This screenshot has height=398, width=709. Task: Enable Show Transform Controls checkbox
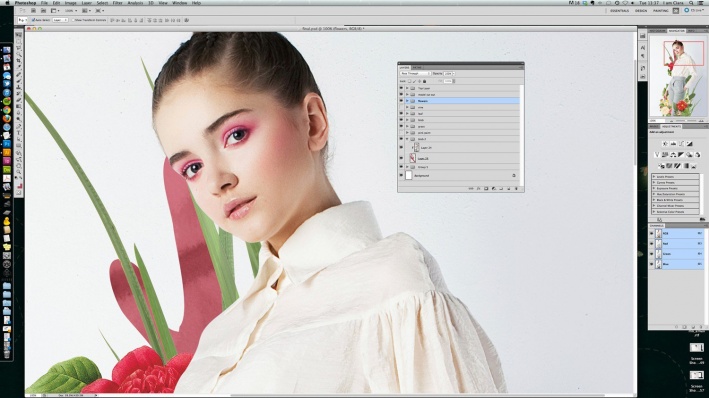tap(73, 20)
